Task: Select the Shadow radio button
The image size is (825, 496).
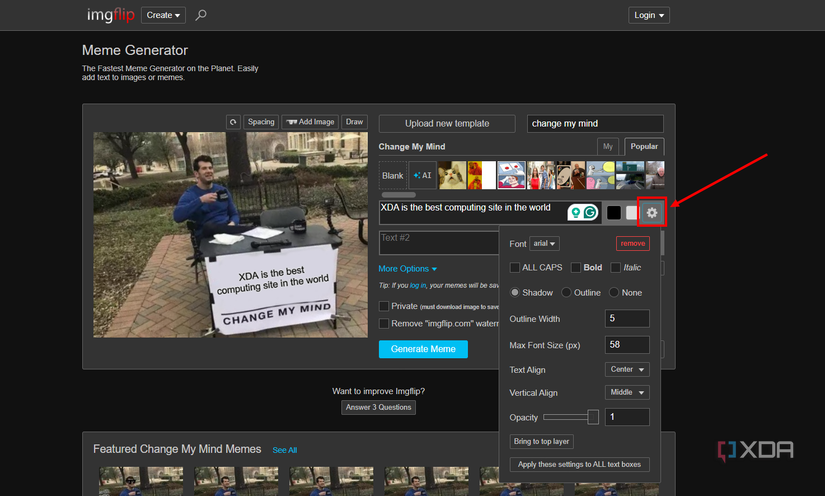Action: coord(515,292)
